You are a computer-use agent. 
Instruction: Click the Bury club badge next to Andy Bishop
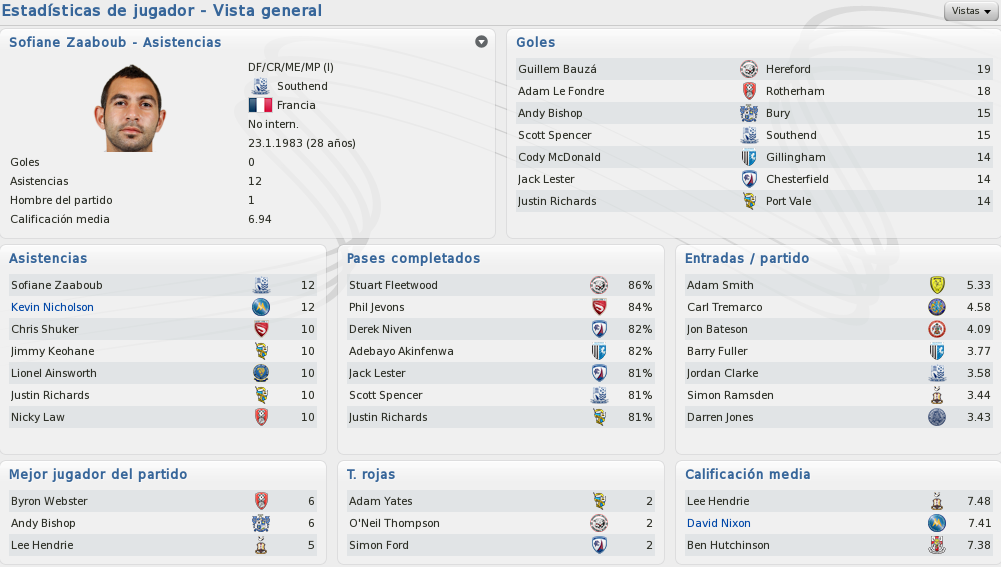point(749,113)
